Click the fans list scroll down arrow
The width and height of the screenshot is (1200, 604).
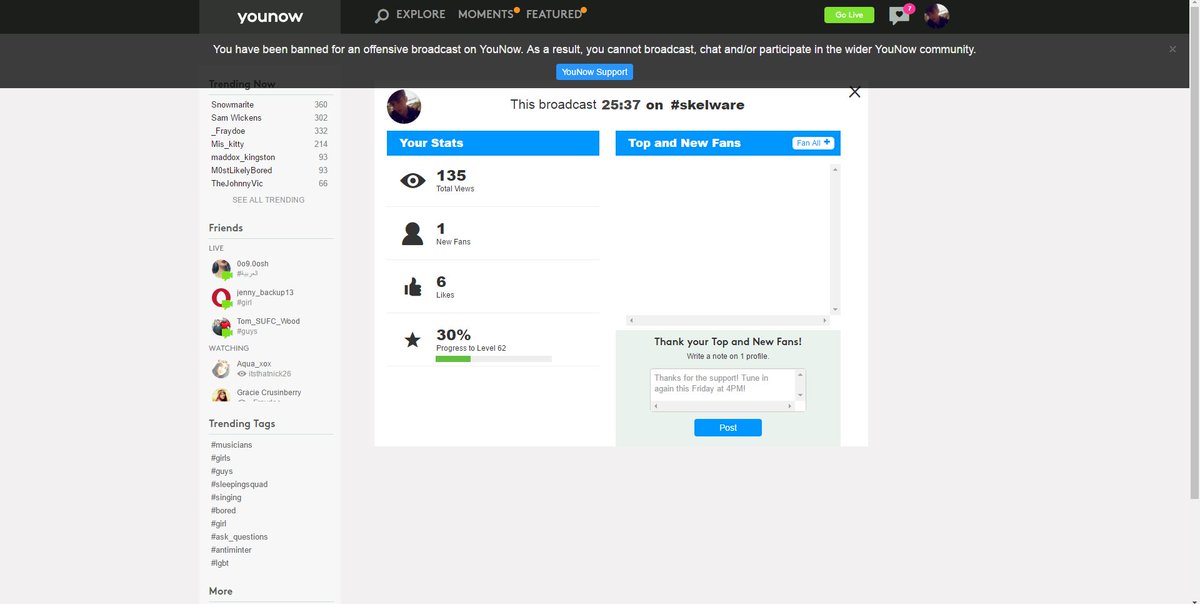click(x=835, y=309)
